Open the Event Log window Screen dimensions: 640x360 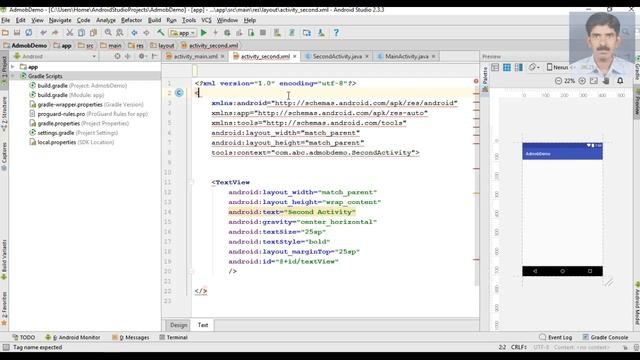[556, 337]
